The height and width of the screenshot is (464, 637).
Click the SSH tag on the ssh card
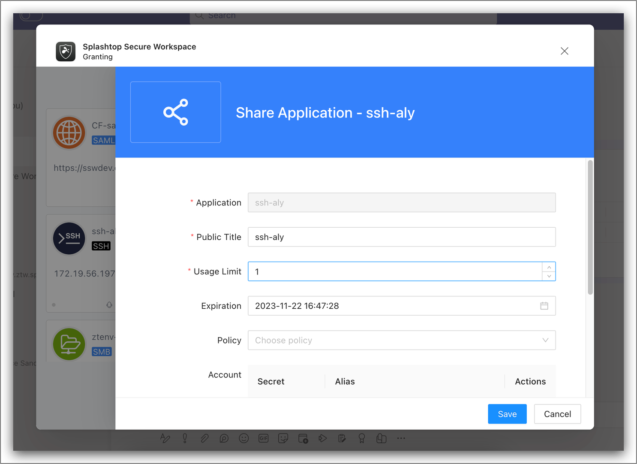point(101,246)
